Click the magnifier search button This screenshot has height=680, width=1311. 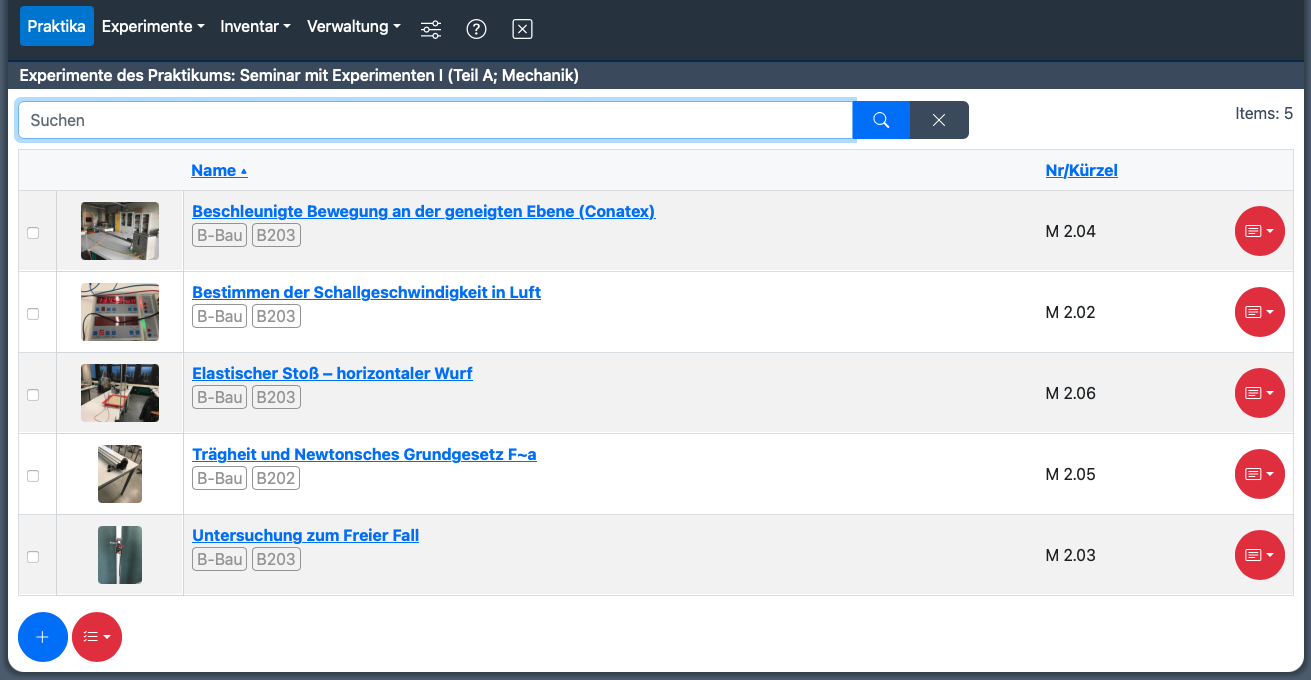click(x=881, y=120)
